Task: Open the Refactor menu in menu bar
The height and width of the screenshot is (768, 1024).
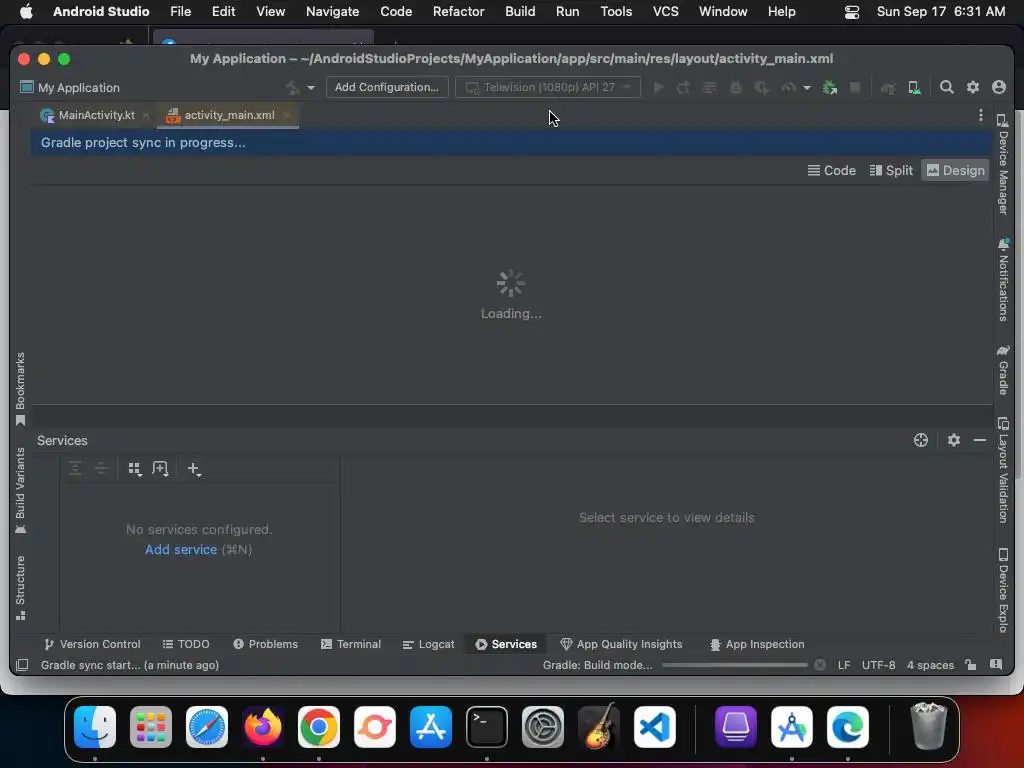Action: [x=458, y=11]
